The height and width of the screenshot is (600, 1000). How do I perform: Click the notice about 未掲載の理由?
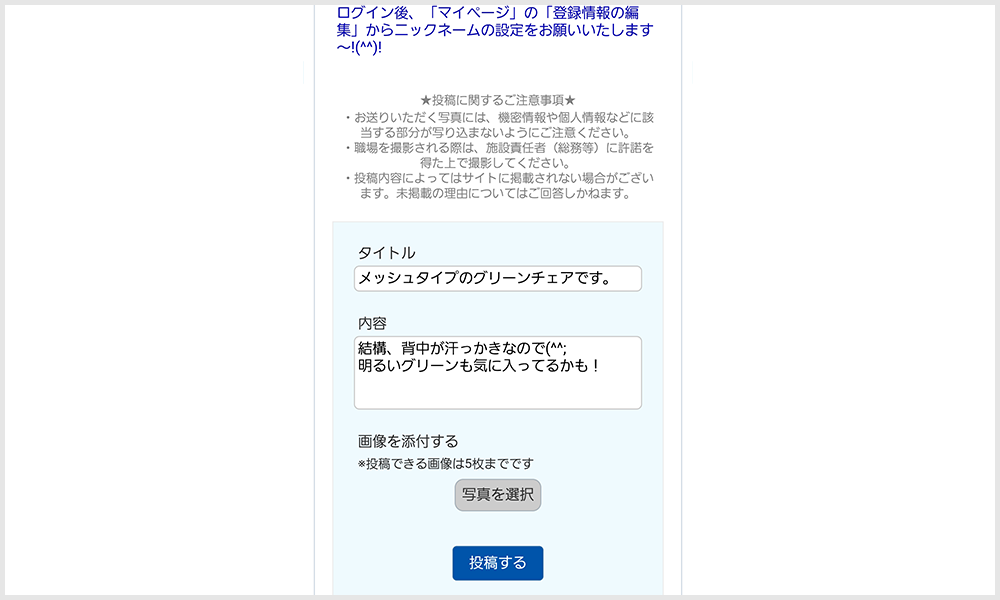[x=499, y=186]
